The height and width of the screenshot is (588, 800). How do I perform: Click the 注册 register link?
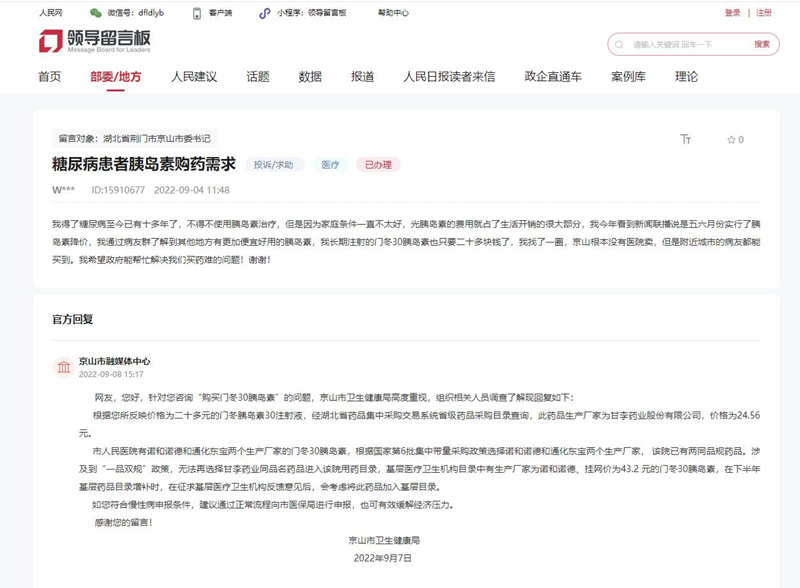pos(765,13)
